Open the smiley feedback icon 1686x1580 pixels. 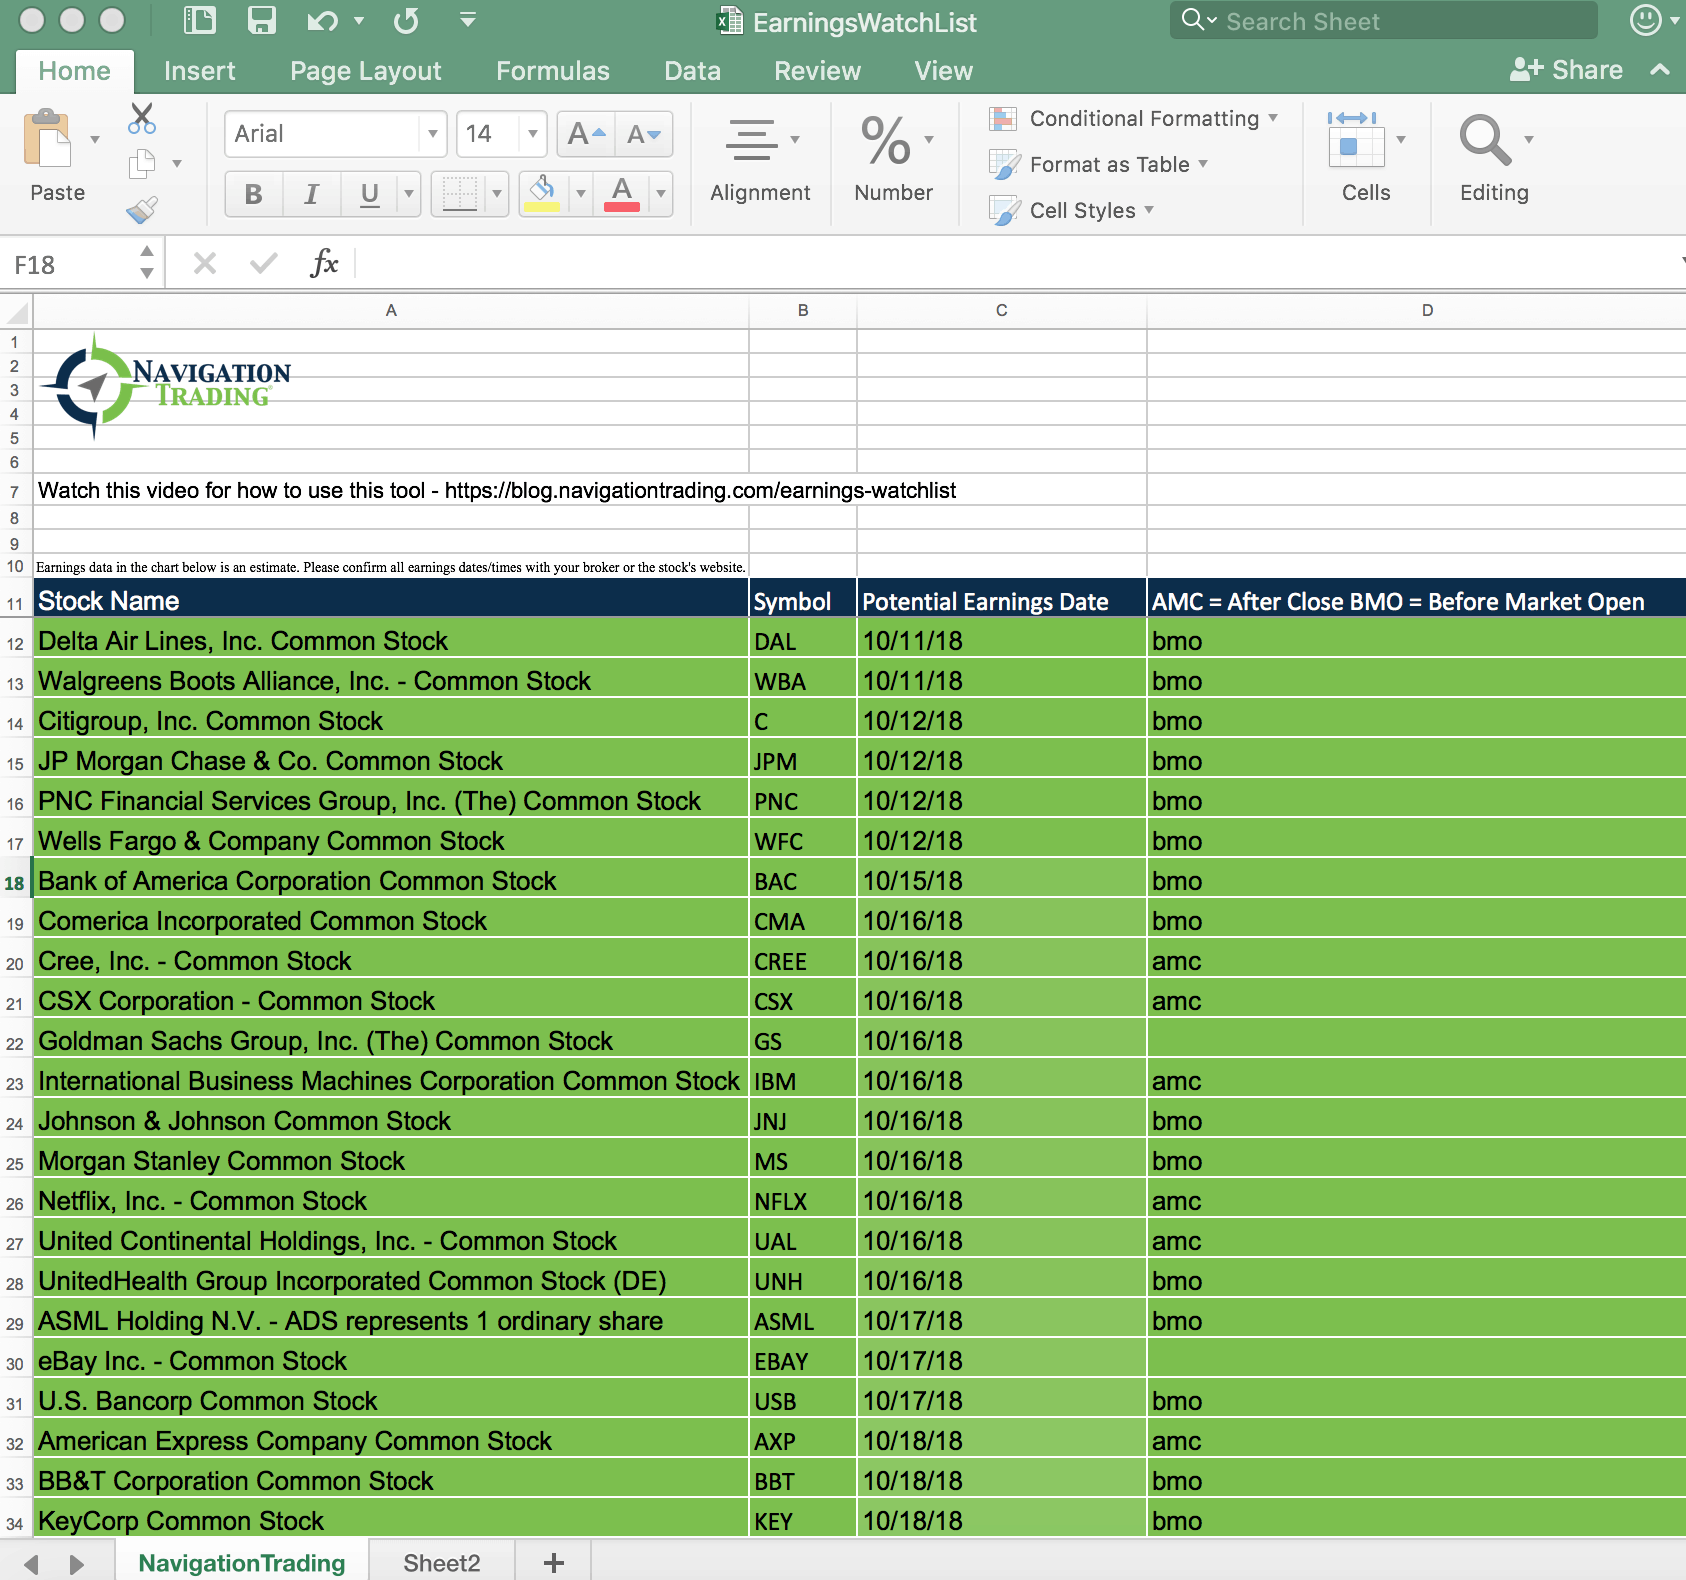point(1645,20)
